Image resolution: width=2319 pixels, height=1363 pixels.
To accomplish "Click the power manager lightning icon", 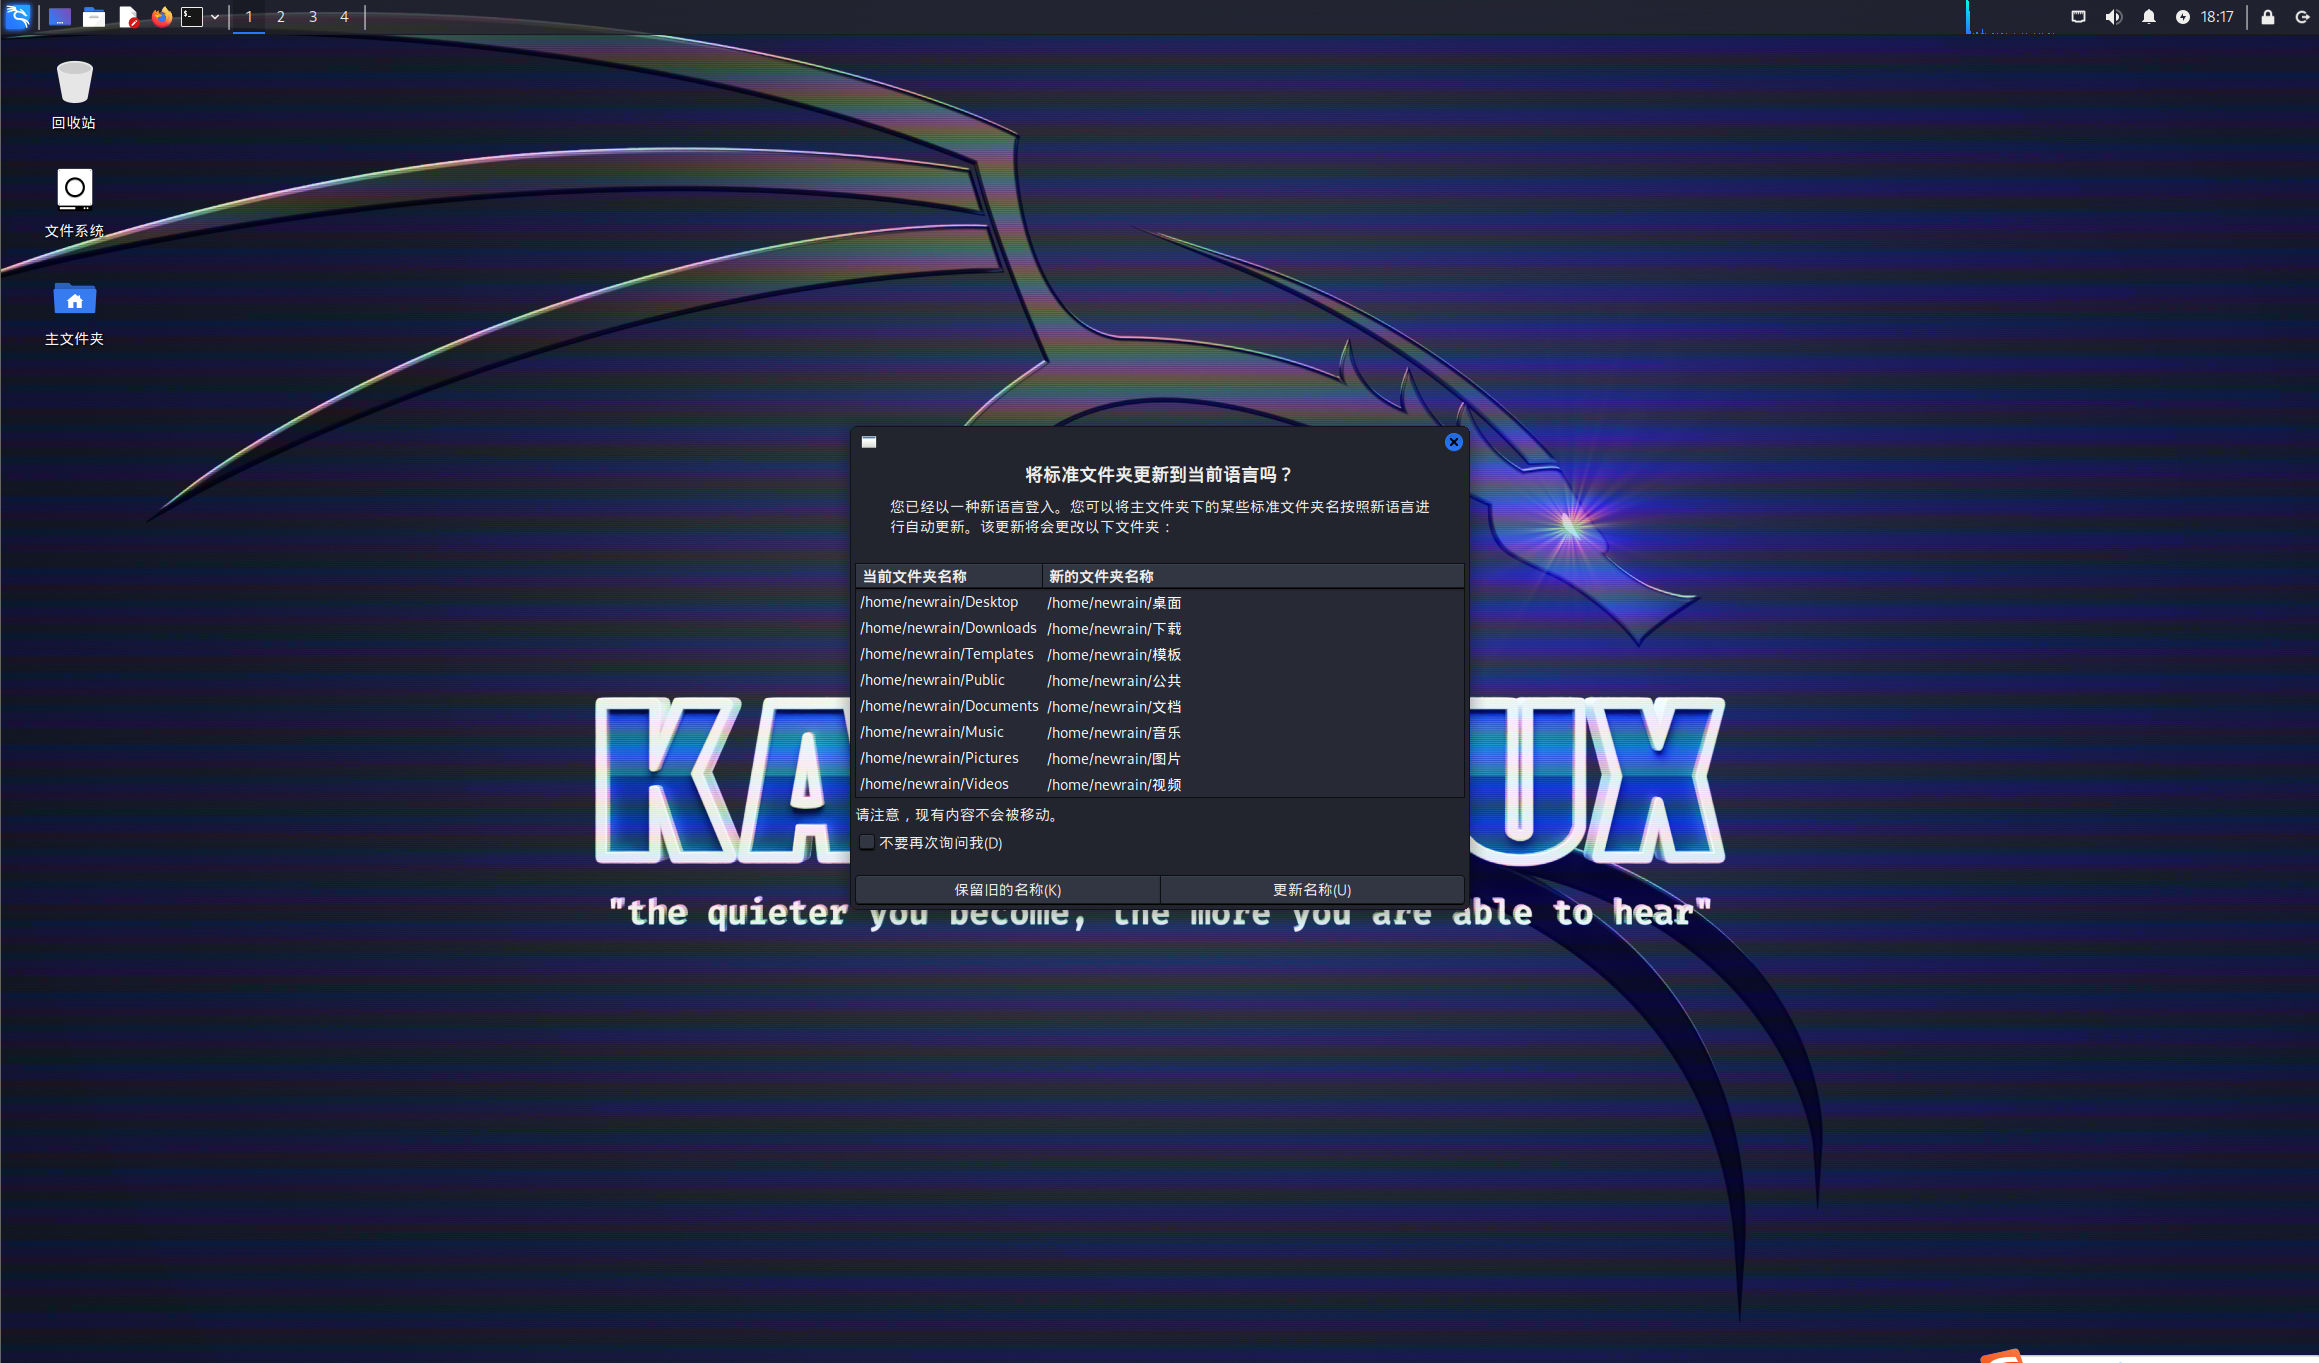I will point(2183,17).
